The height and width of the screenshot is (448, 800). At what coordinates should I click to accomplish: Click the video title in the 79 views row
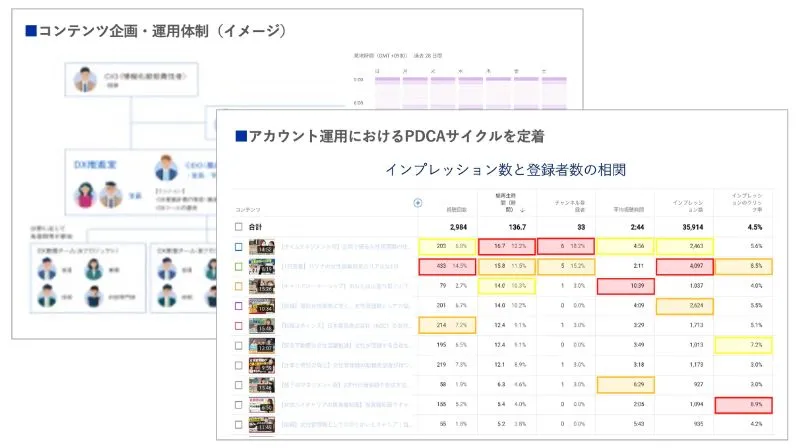[x=345, y=286]
